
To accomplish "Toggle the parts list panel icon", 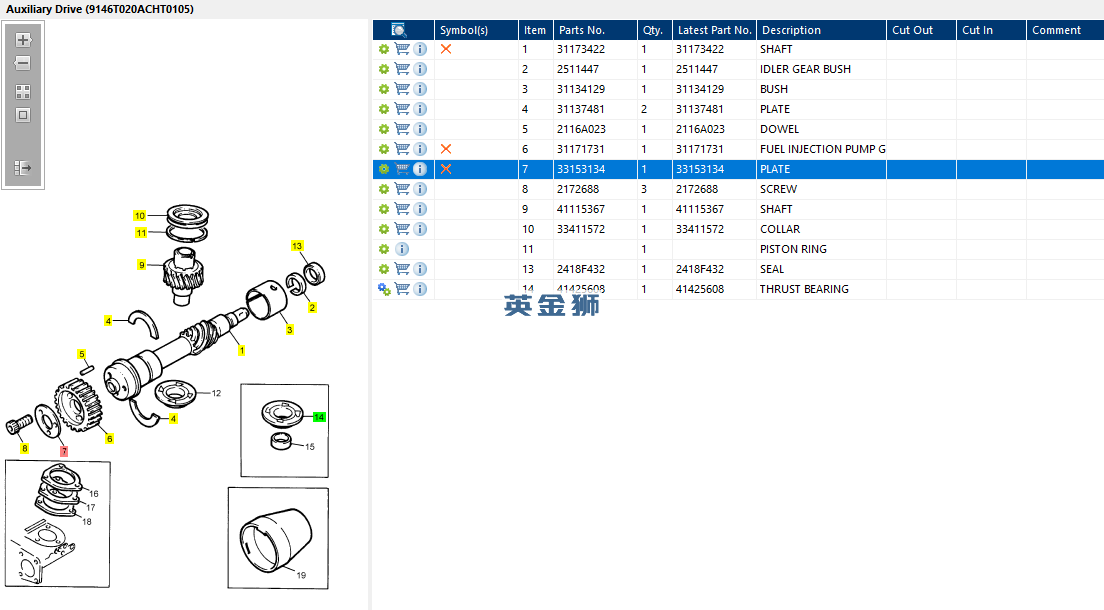I will coord(23,168).
